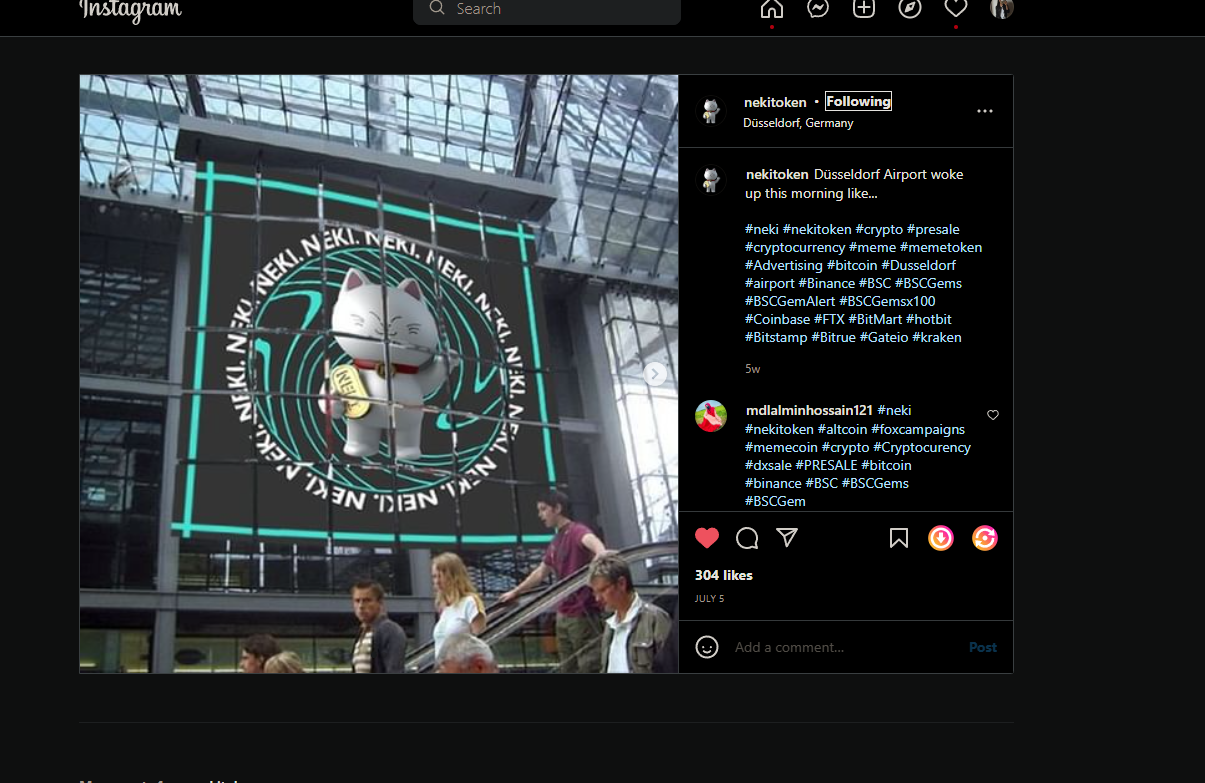This screenshot has width=1205, height=783.
Task: Open #foxcampaigns hashtag in comment
Action: coord(918,429)
